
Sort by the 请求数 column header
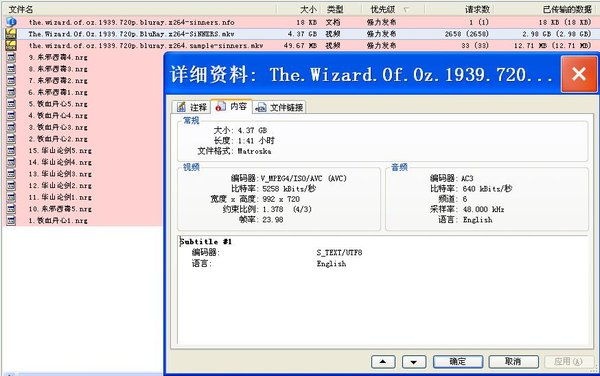tap(459, 9)
